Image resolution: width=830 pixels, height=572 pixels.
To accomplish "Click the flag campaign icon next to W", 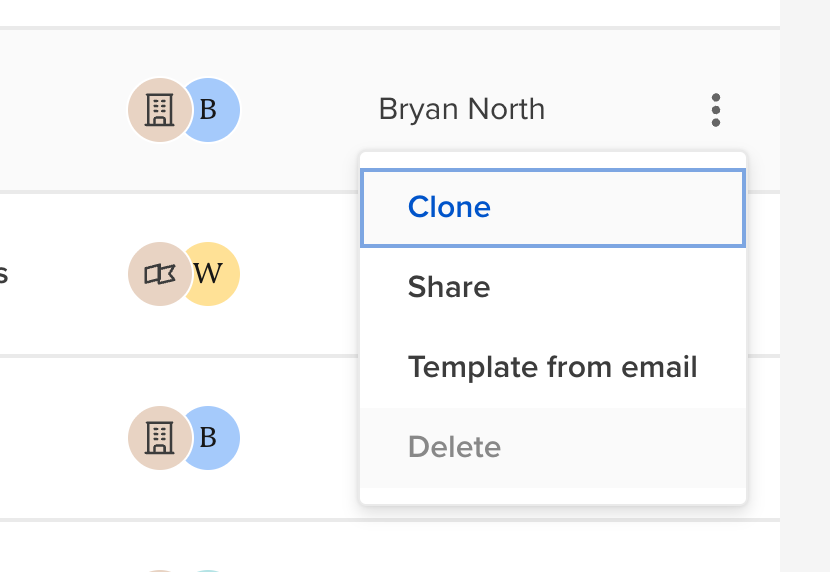I will pos(160,274).
